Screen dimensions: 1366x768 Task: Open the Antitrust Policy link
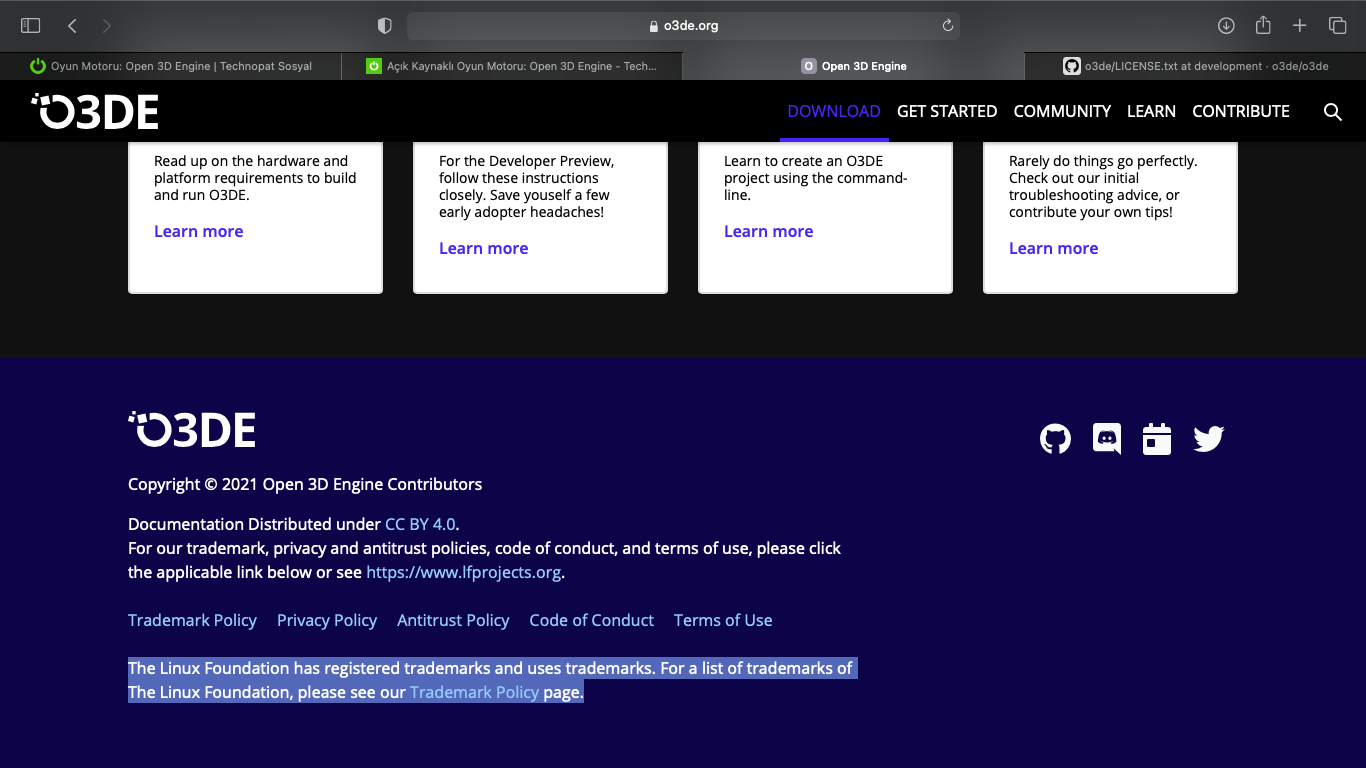[x=453, y=620]
